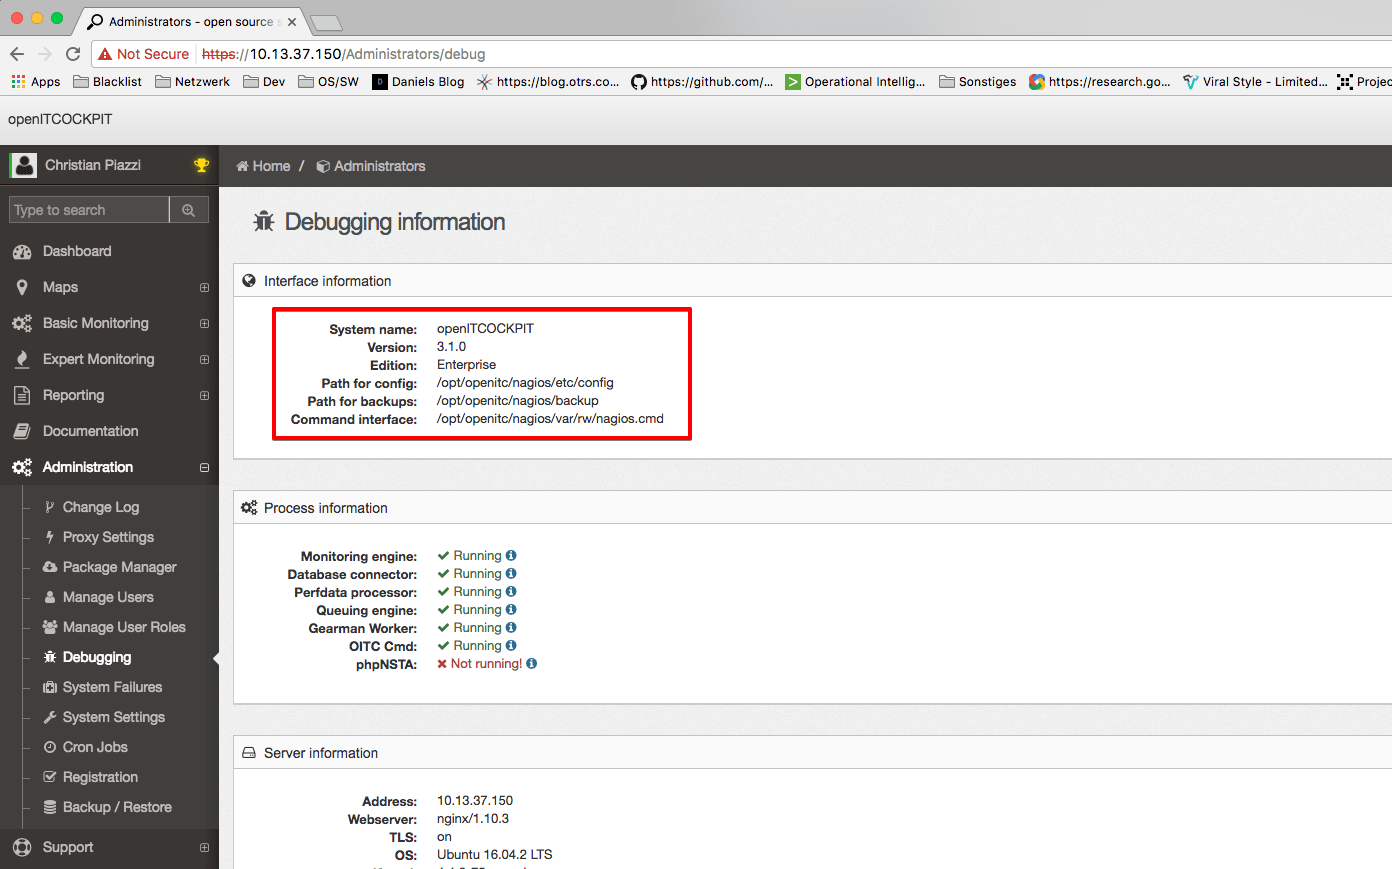Expand the Reporting submenu plus icon

tap(204, 396)
